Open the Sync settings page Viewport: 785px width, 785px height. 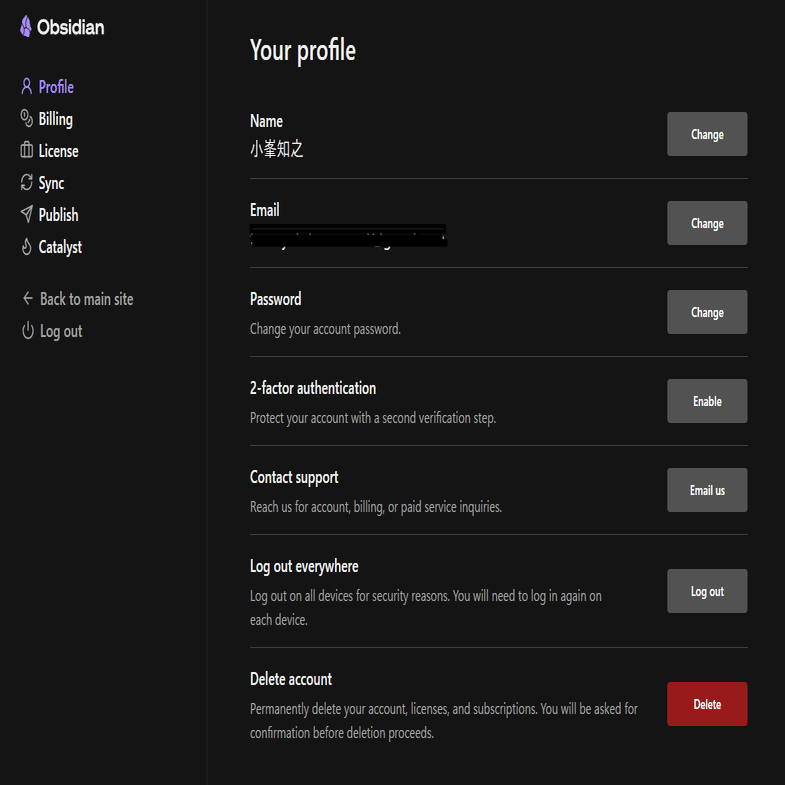tap(51, 183)
